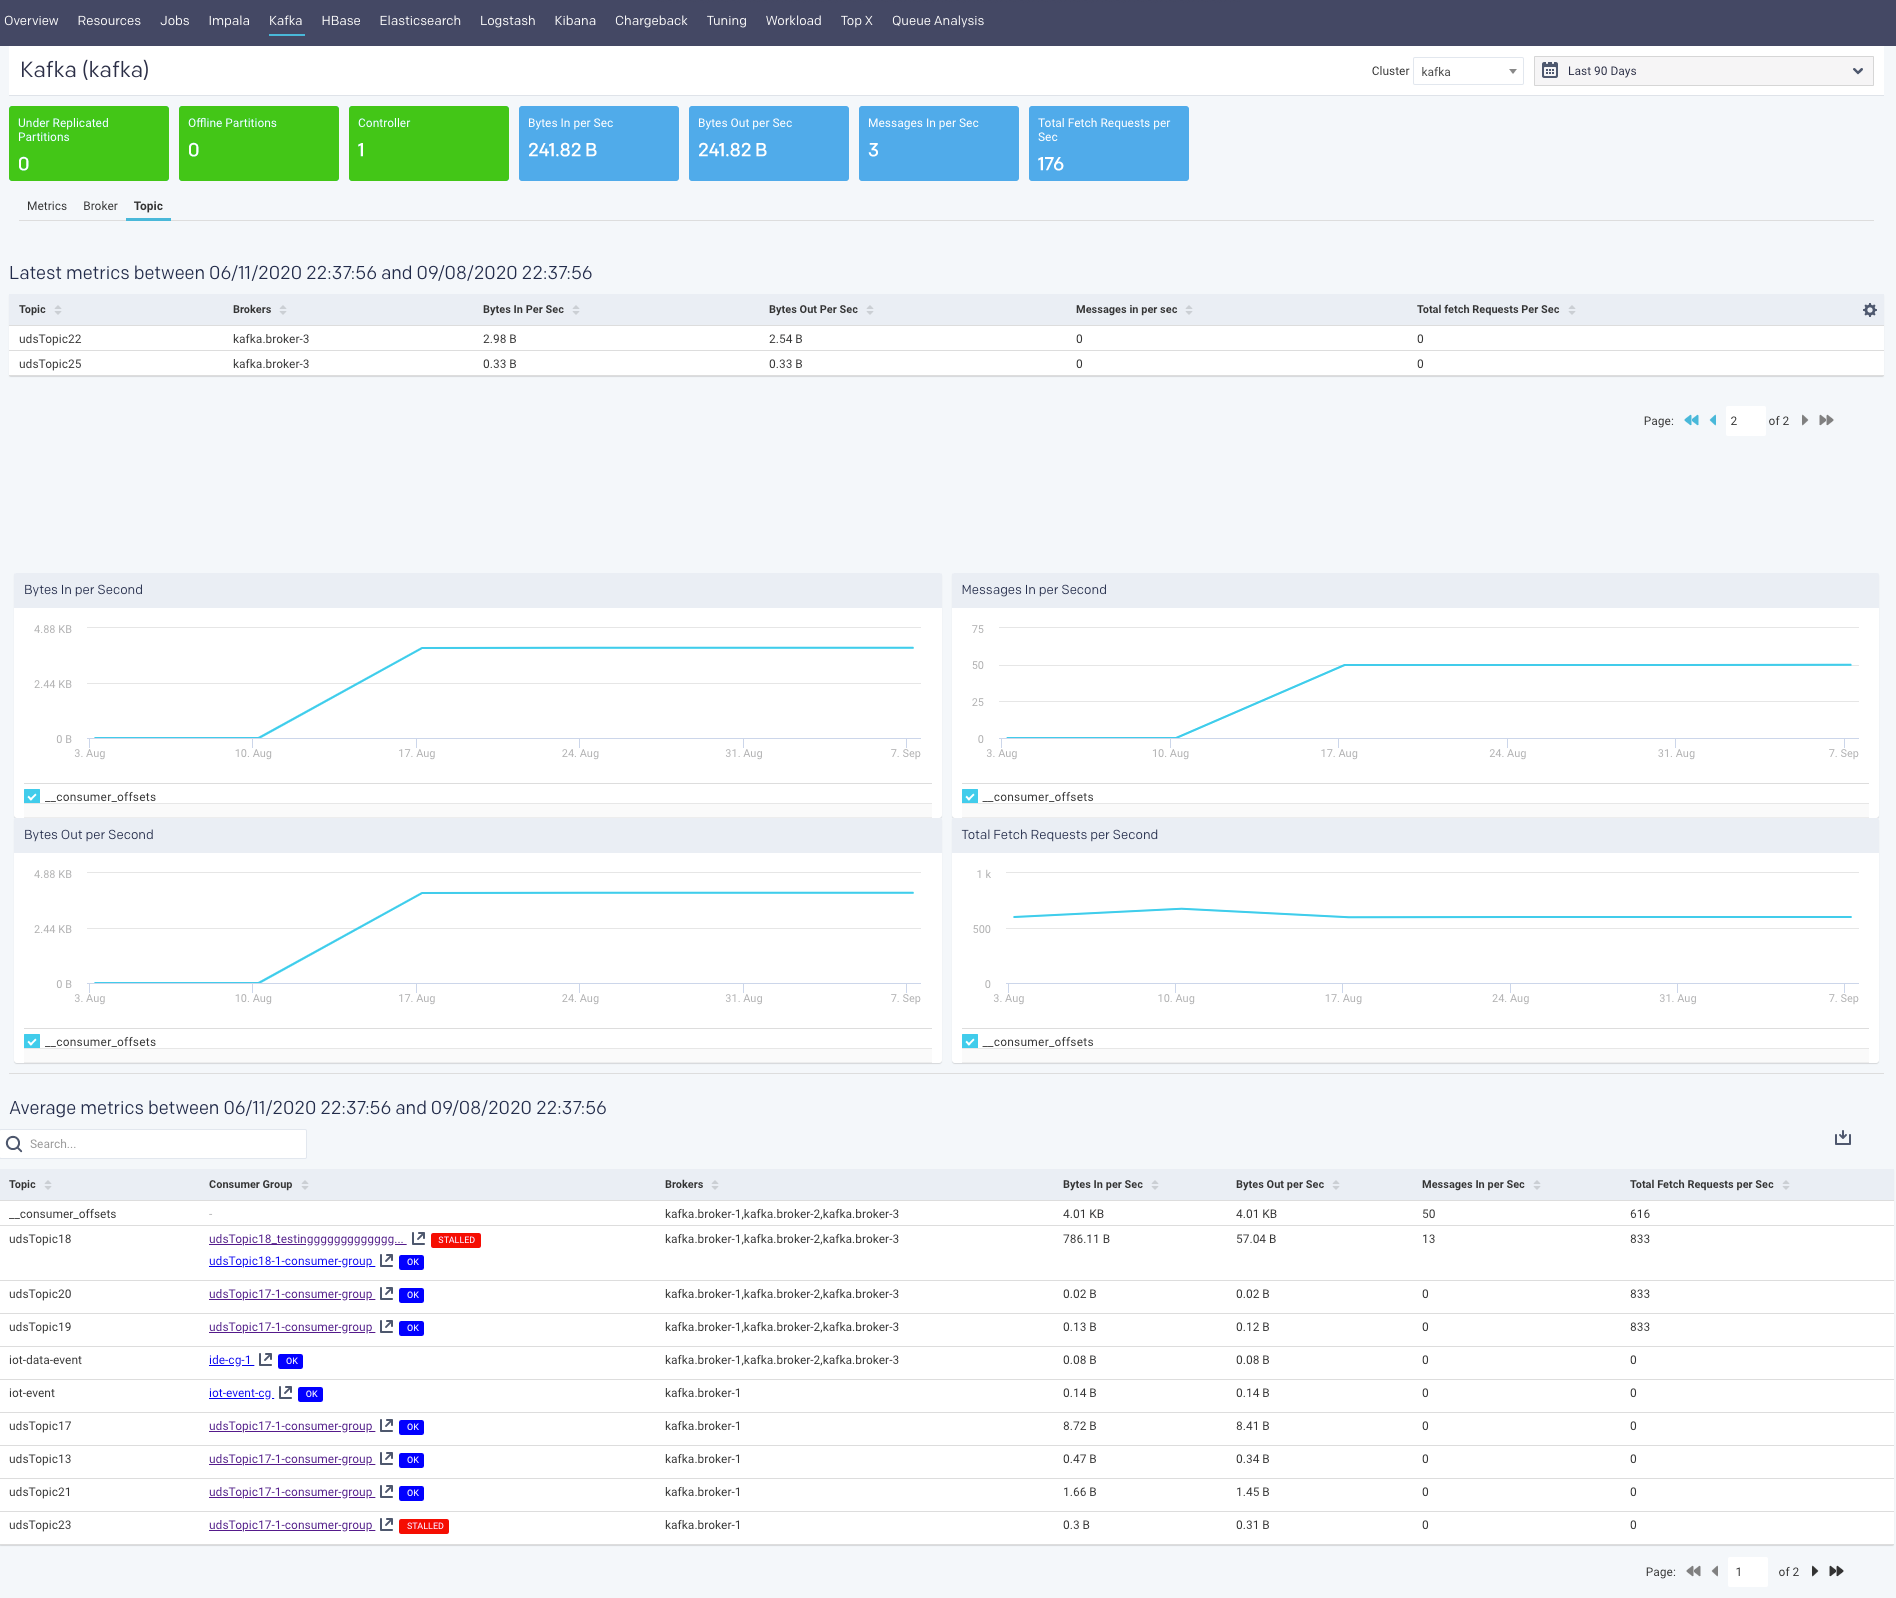
Task: Go to previous page of average metrics
Action: pos(1715,1571)
